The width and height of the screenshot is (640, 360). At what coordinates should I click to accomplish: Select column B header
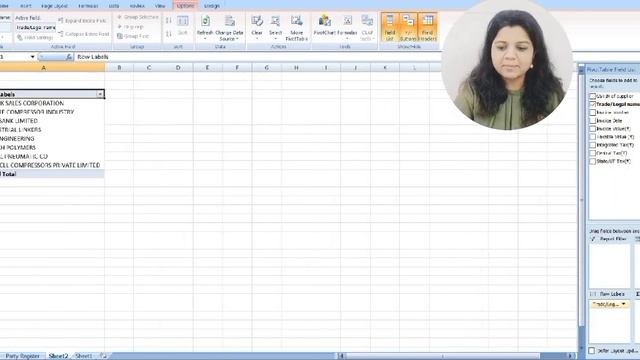[x=119, y=68]
